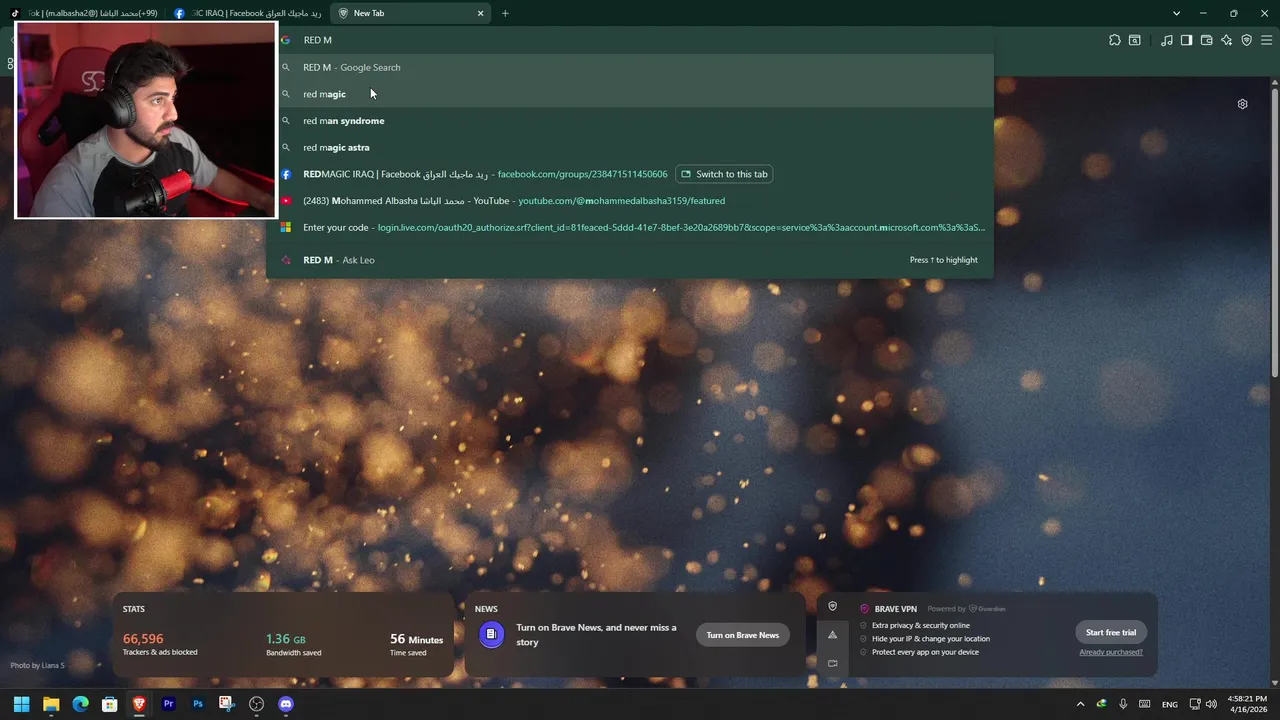Image resolution: width=1280 pixels, height=720 pixels.
Task: Open Snipping Tool from taskbar
Action: pyautogui.click(x=227, y=704)
